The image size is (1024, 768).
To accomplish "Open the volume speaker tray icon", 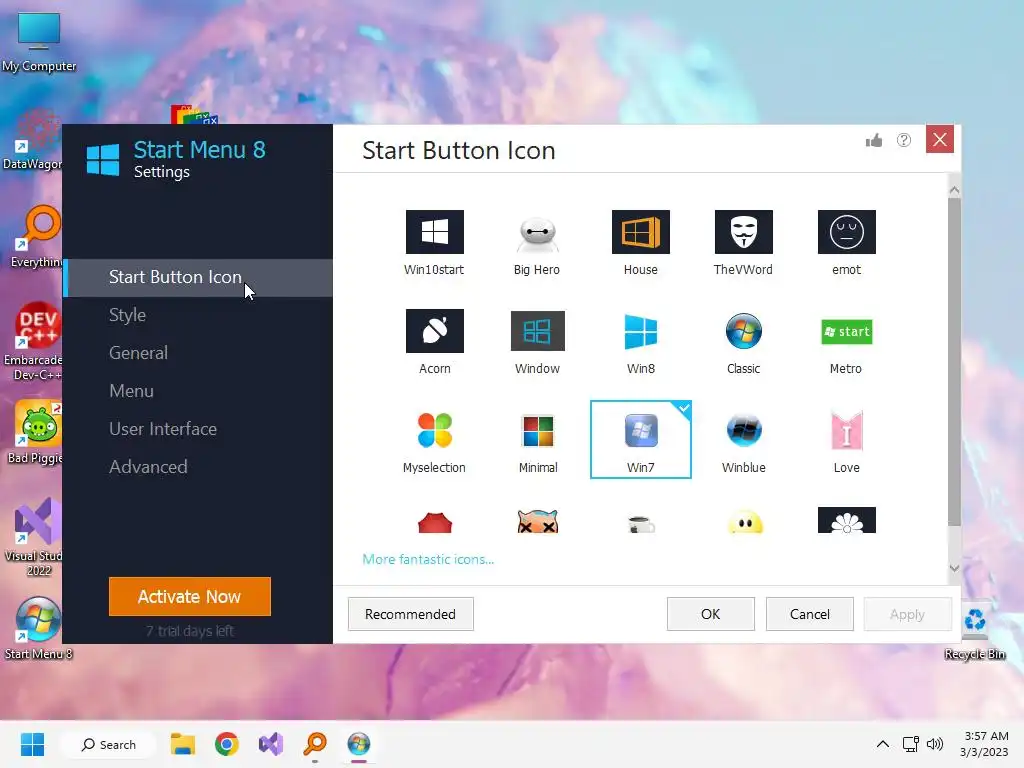I will [935, 744].
